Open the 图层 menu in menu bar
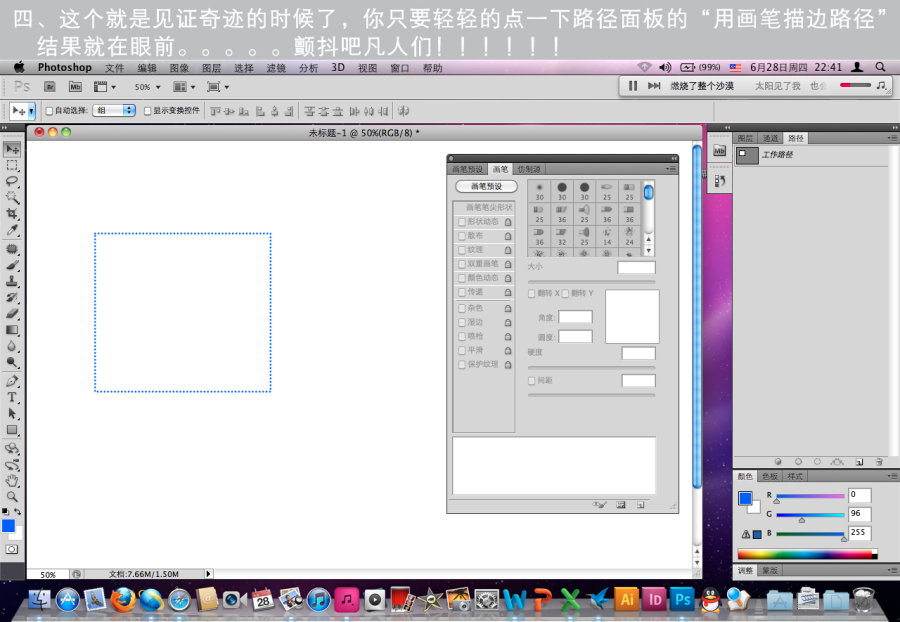This screenshot has width=900, height=622. pos(211,68)
